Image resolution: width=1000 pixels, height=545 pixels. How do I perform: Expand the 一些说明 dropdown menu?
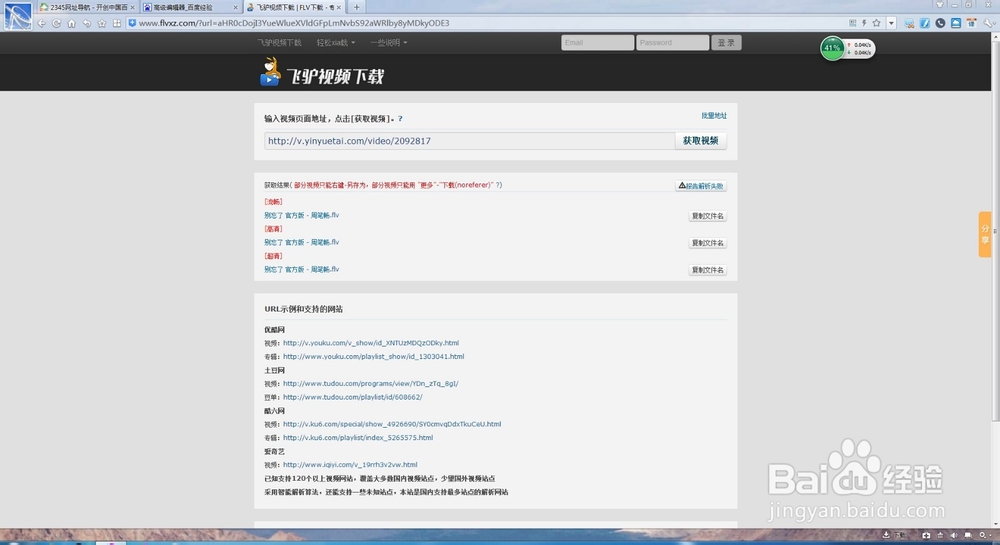(x=388, y=43)
